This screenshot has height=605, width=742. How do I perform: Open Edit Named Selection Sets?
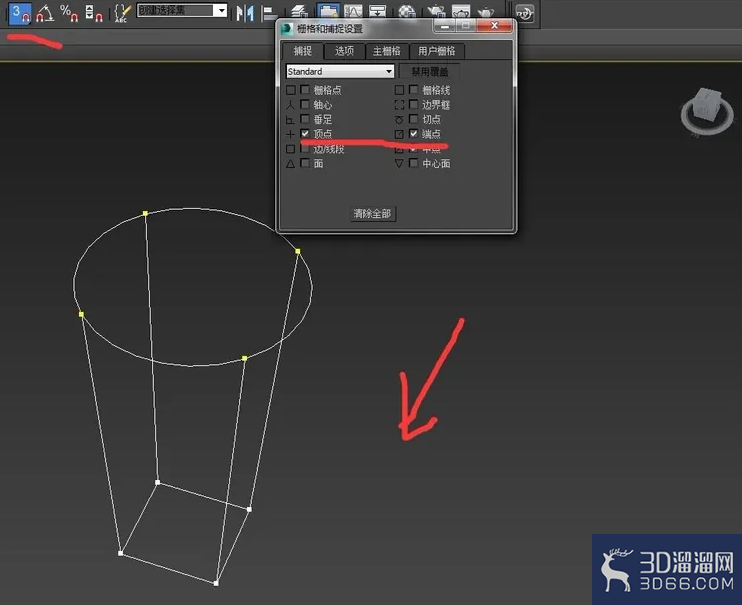[122, 13]
